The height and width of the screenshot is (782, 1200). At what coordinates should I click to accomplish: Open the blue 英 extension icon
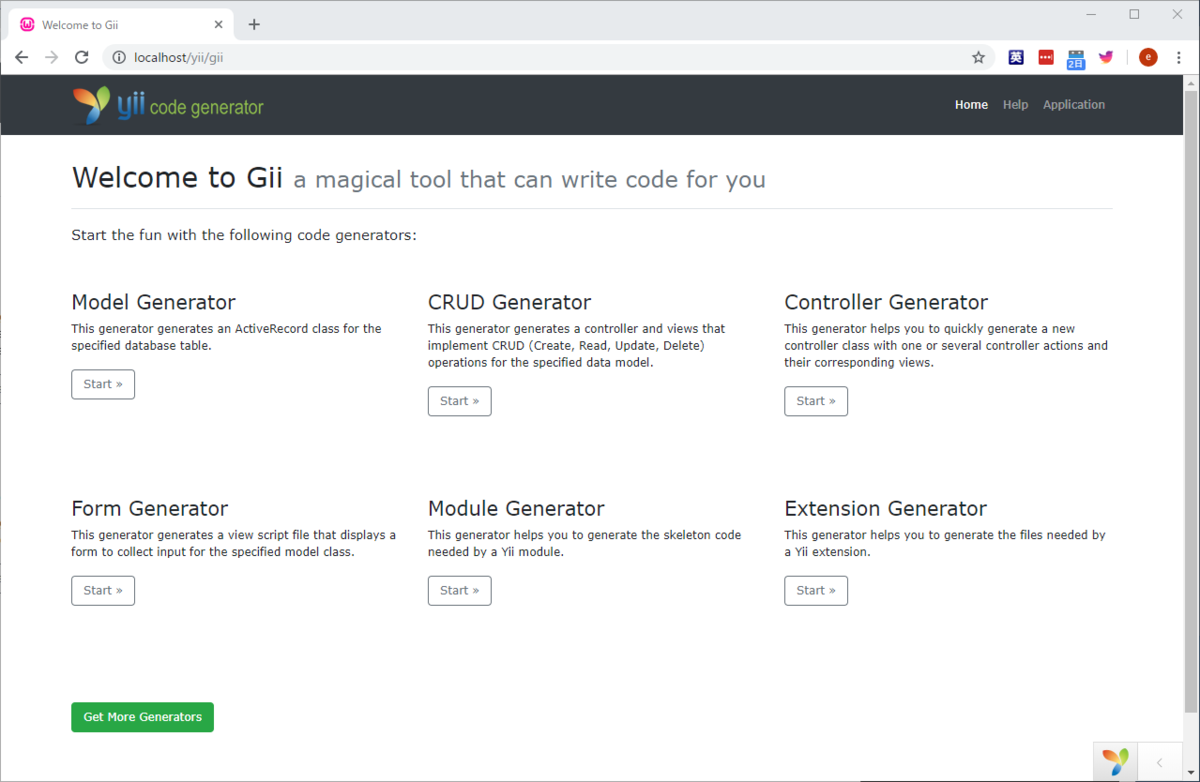pos(1016,57)
